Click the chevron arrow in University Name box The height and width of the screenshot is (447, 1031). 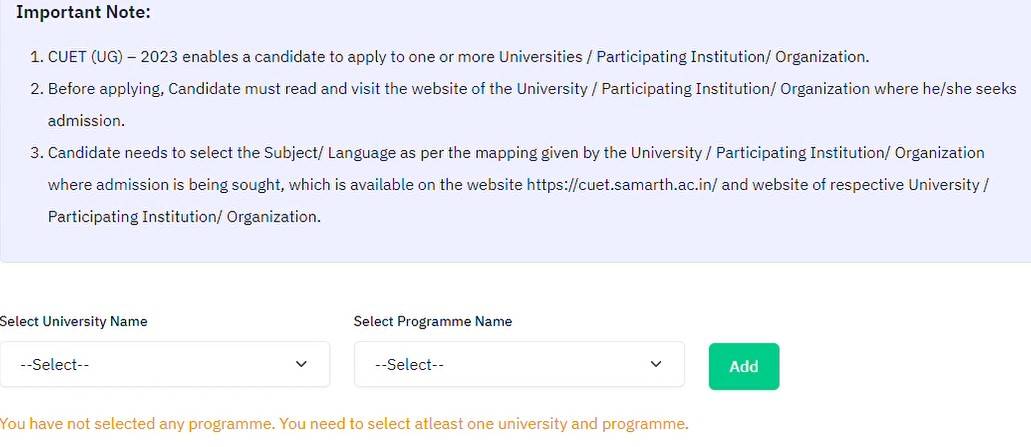coord(302,364)
